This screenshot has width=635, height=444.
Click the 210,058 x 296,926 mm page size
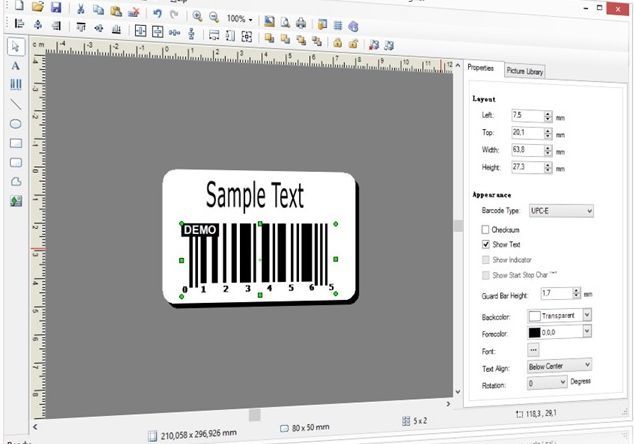[193, 435]
